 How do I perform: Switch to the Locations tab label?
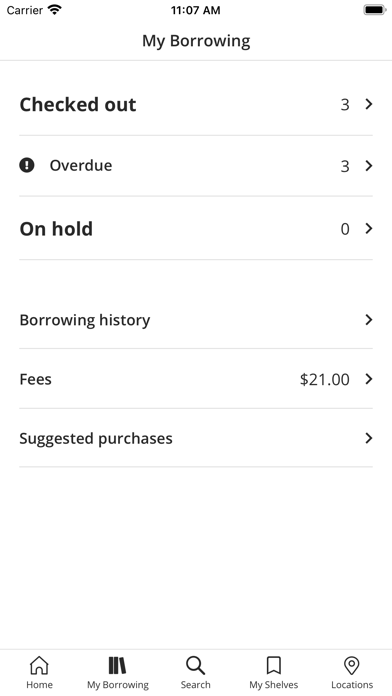point(352,685)
